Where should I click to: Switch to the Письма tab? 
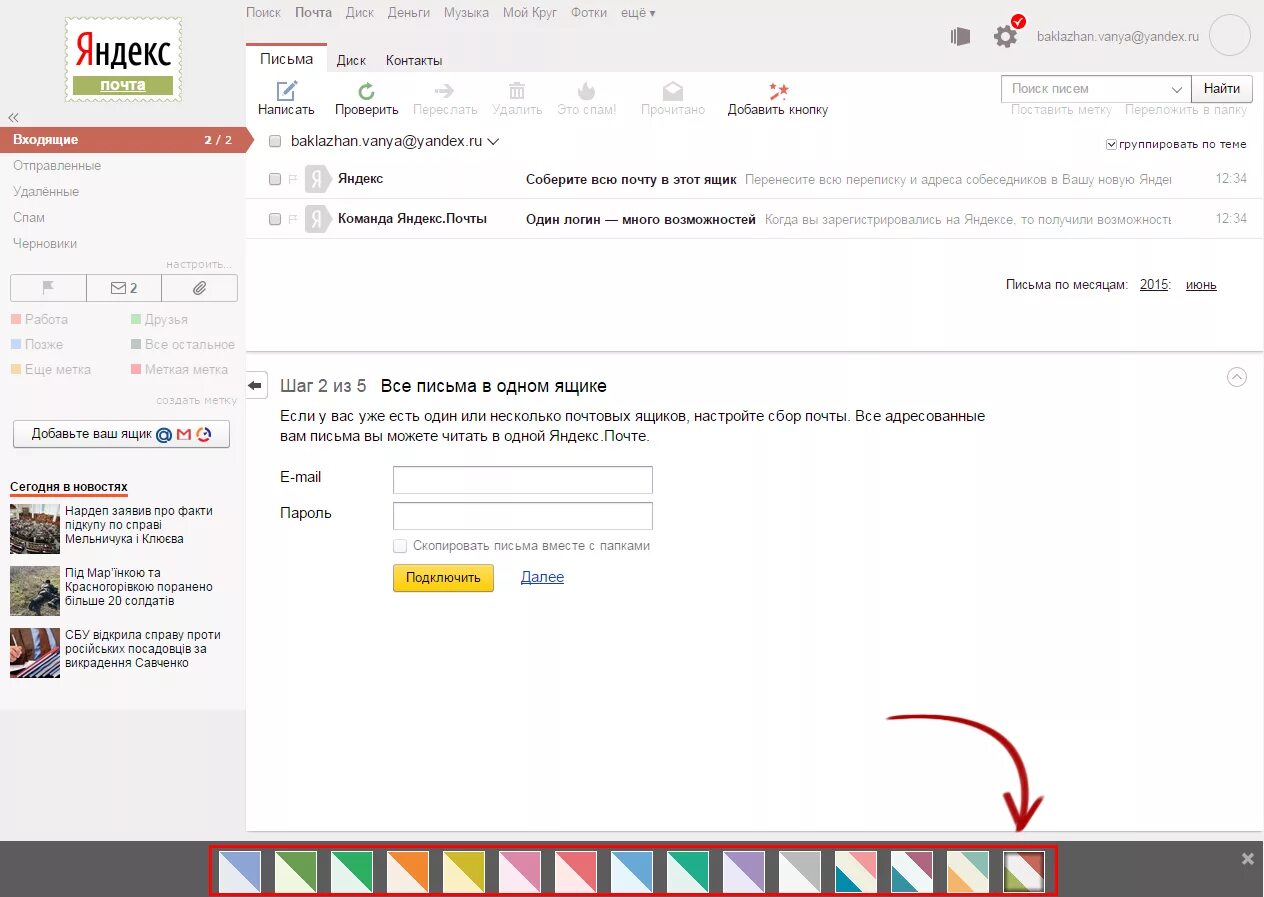[x=286, y=59]
